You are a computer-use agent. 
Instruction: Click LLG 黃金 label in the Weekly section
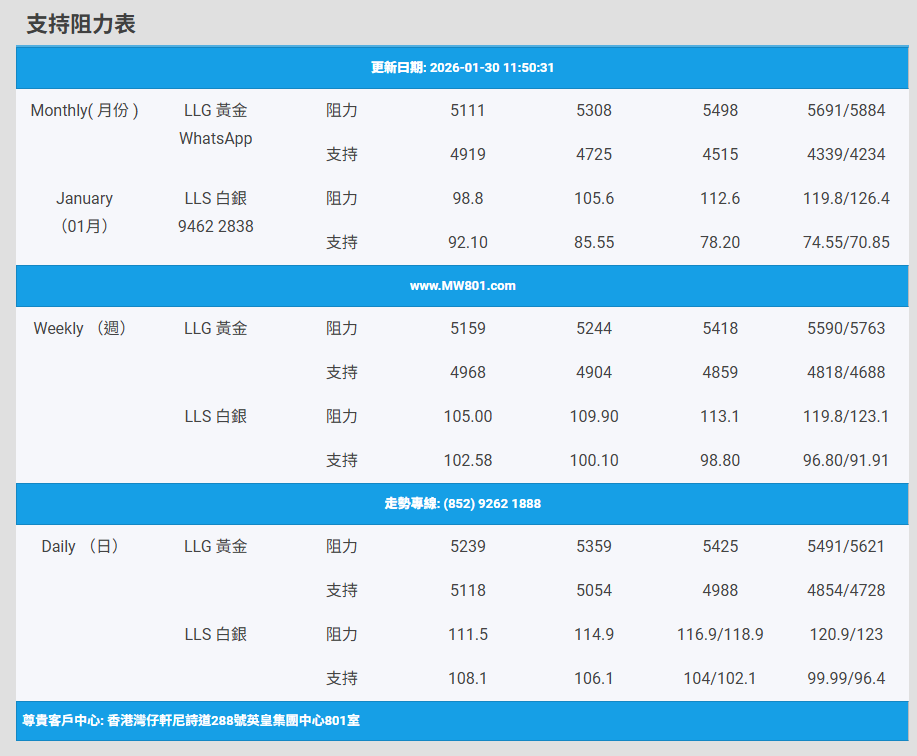216,329
